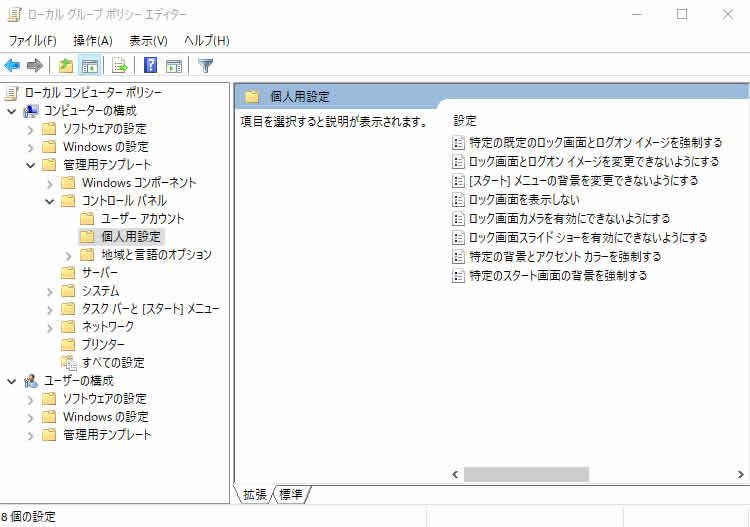The width and height of the screenshot is (750, 527).
Task: Expand 管理用テンプレート under ユーザーの構成
Action: point(31,436)
